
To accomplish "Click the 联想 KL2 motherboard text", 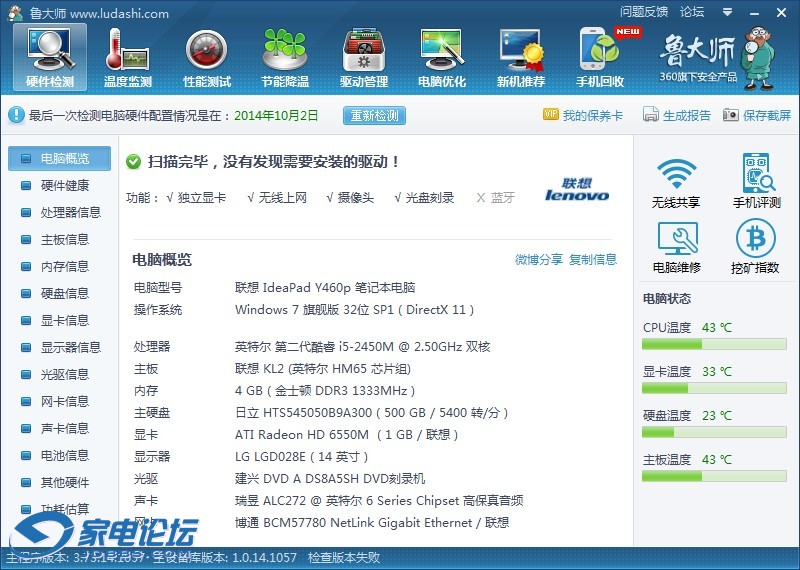I will click(x=323, y=369).
